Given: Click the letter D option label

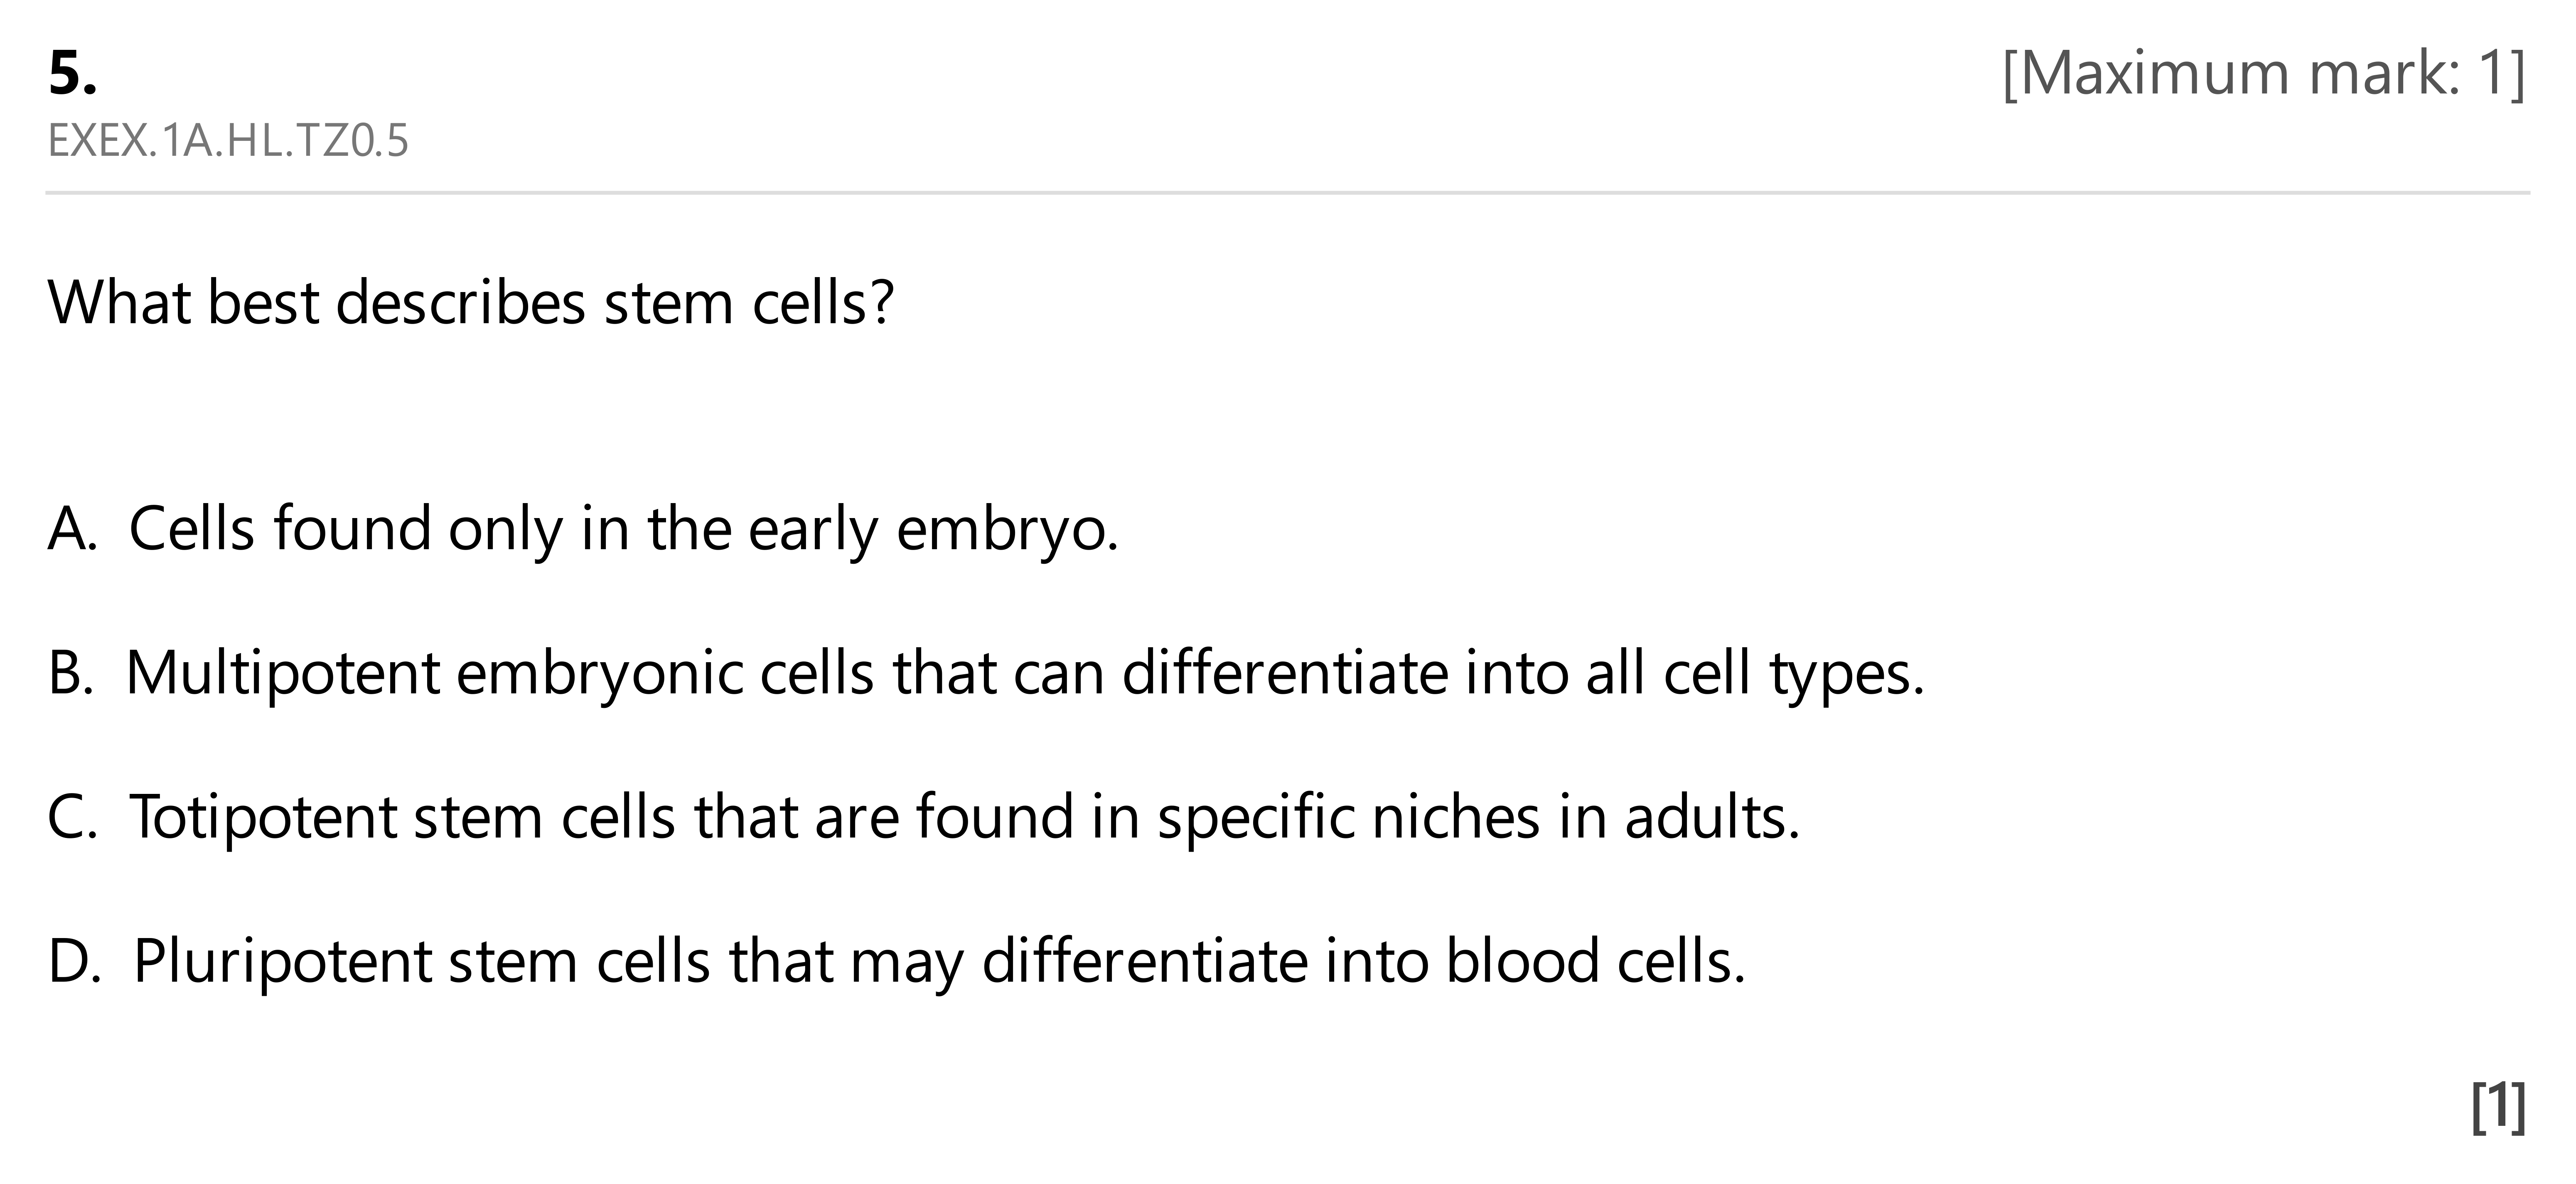Looking at the screenshot, I should pyautogui.click(x=74, y=961).
